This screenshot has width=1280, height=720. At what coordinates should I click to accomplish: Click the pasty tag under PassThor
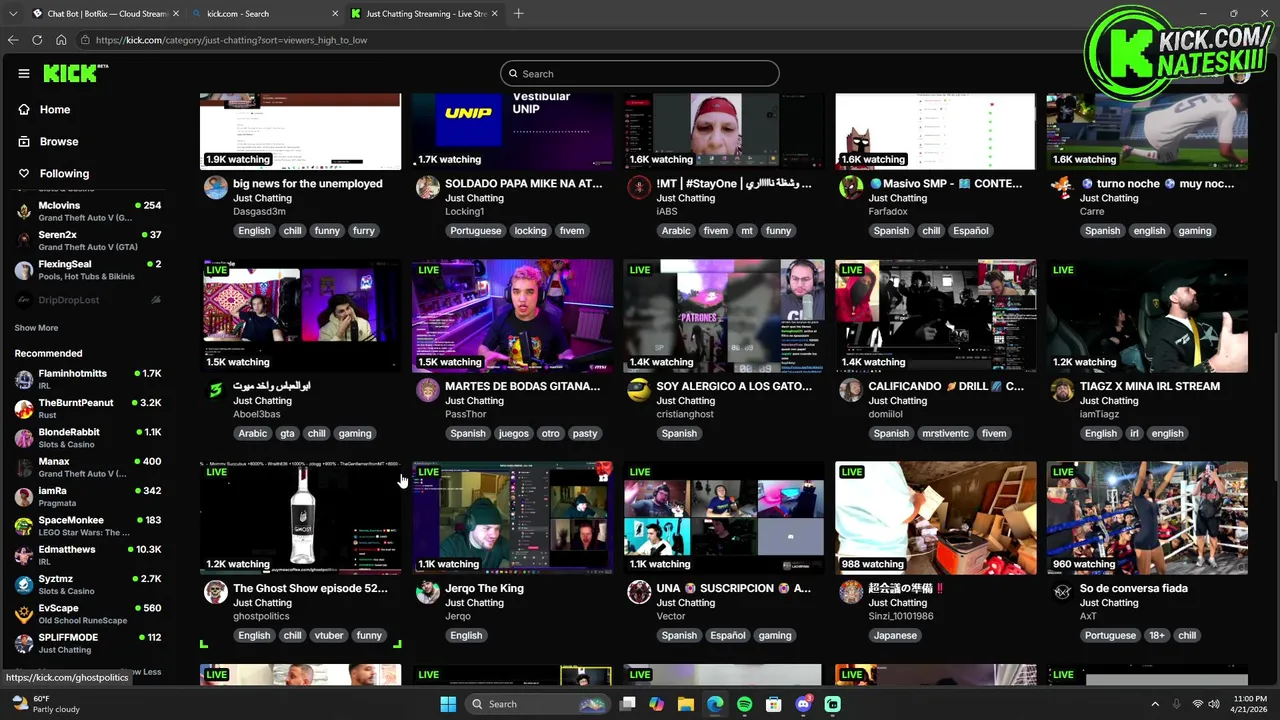585,434
